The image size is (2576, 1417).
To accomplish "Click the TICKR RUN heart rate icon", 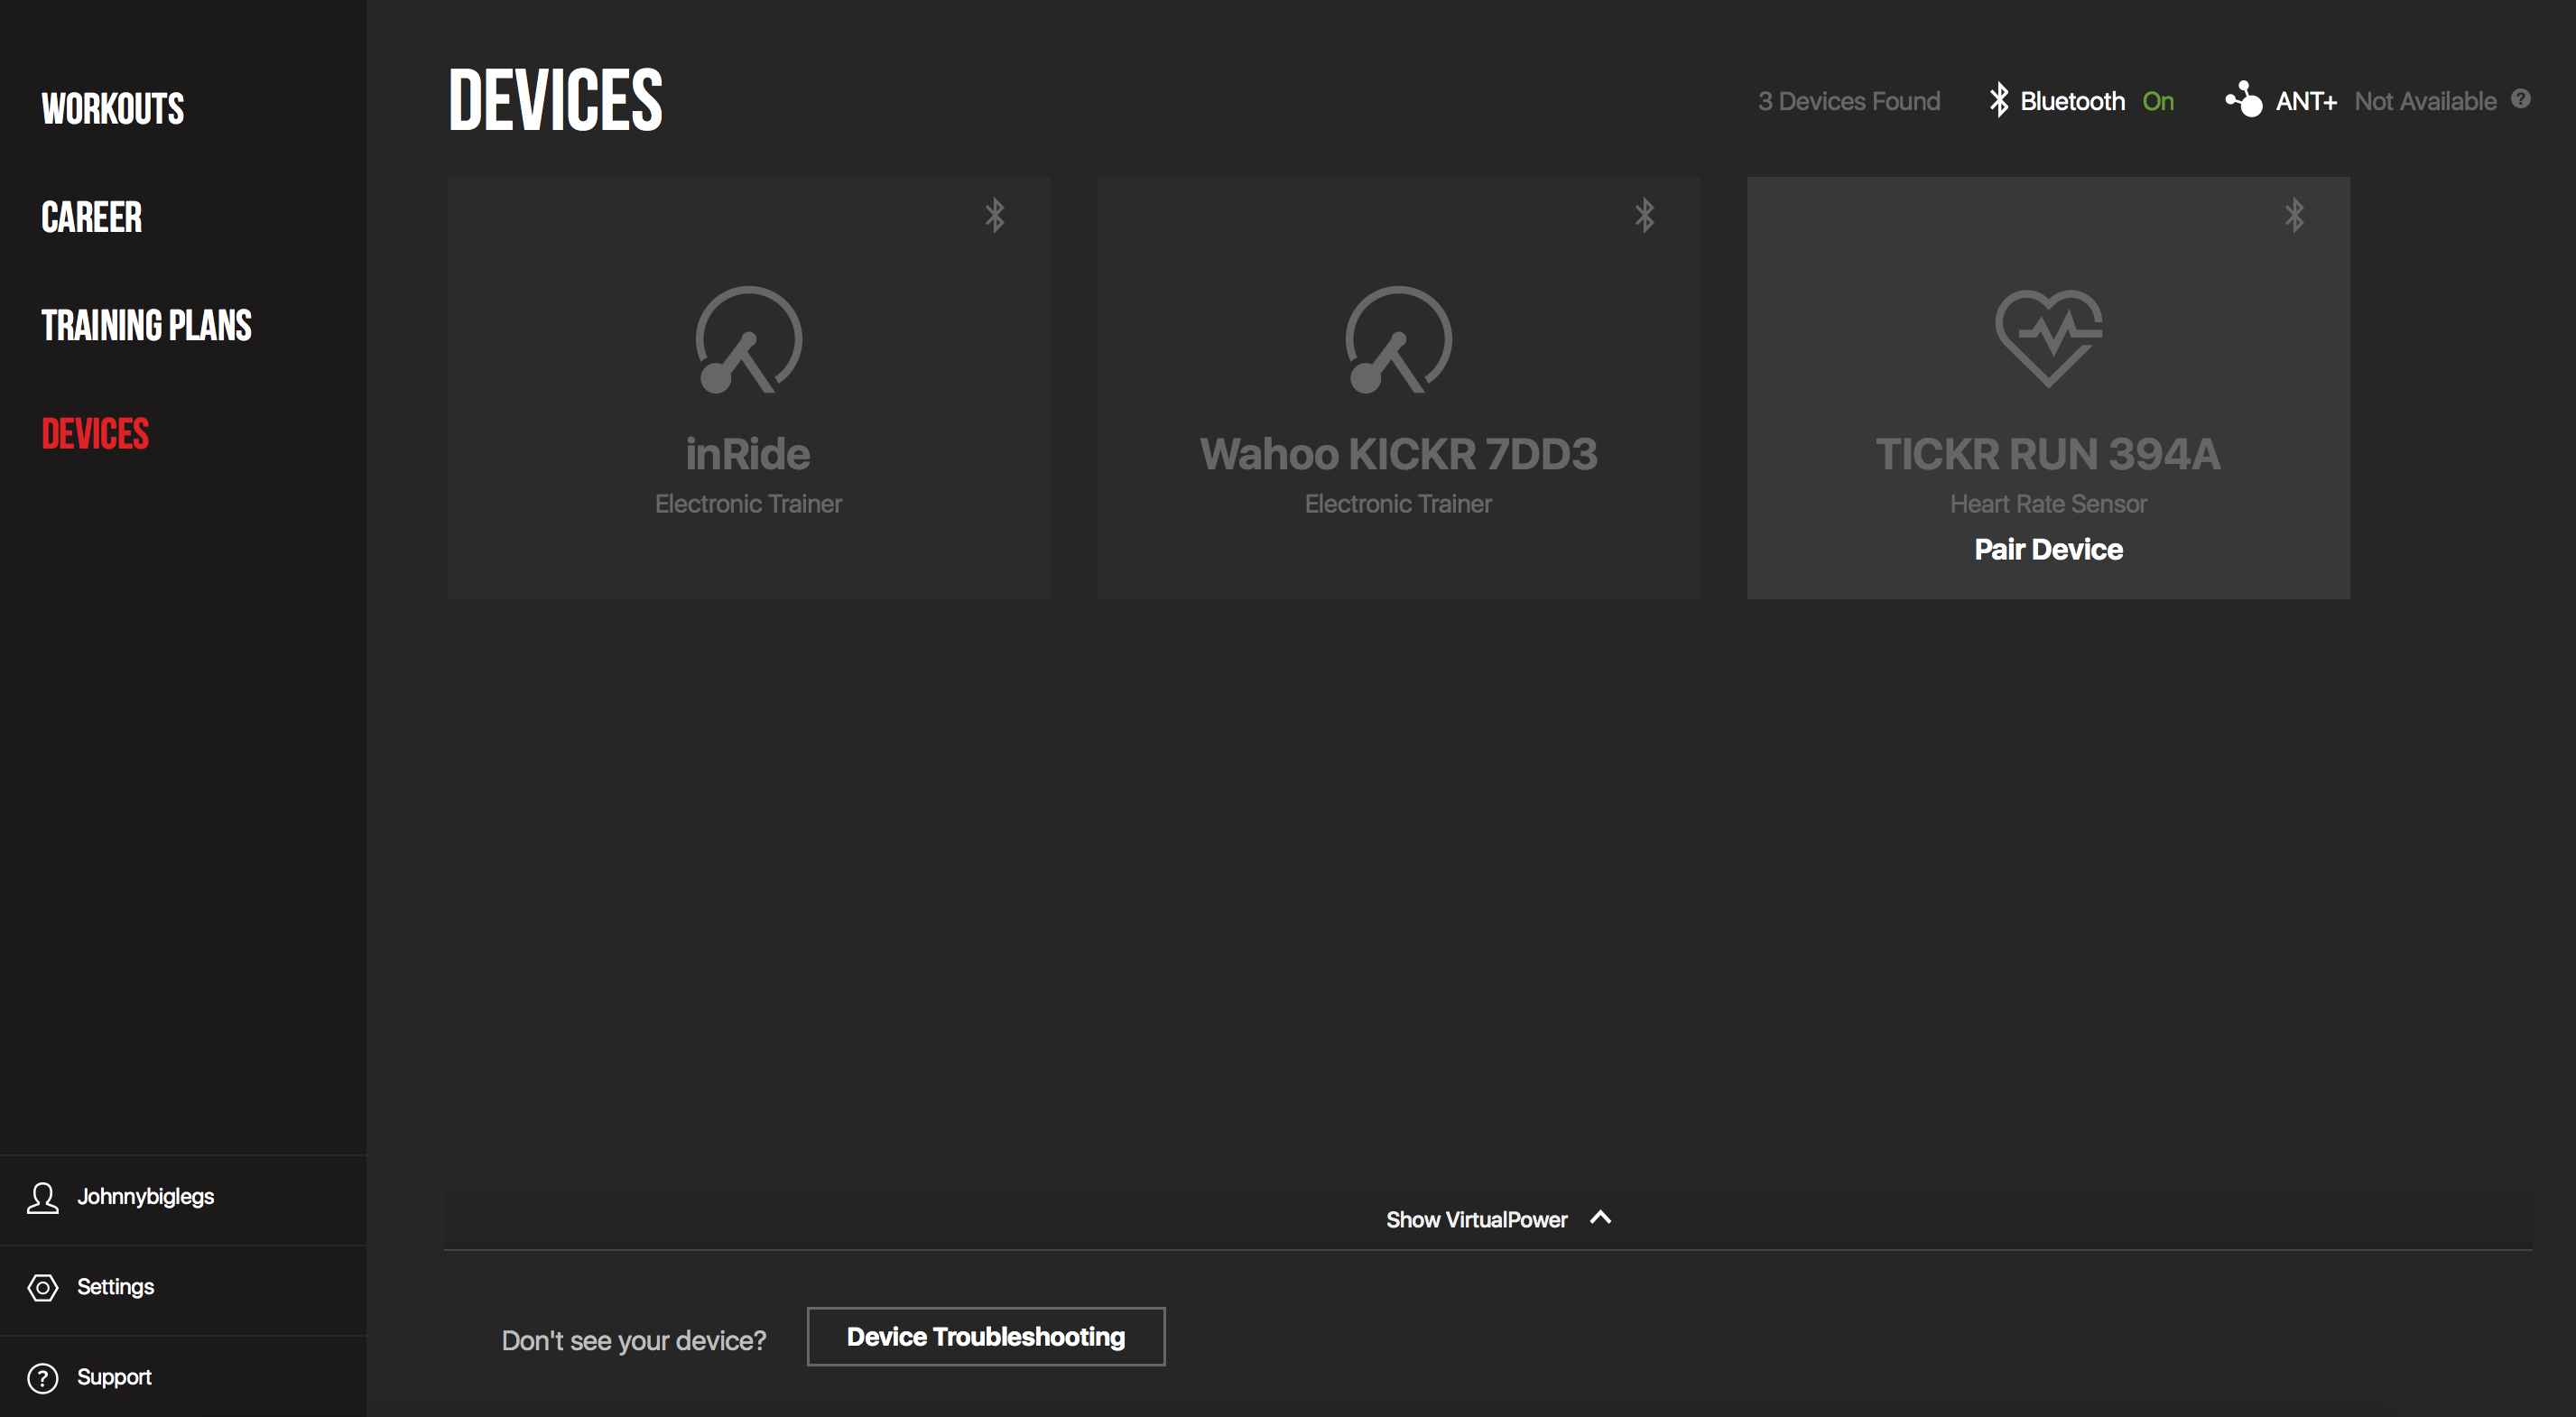I will click(2048, 337).
